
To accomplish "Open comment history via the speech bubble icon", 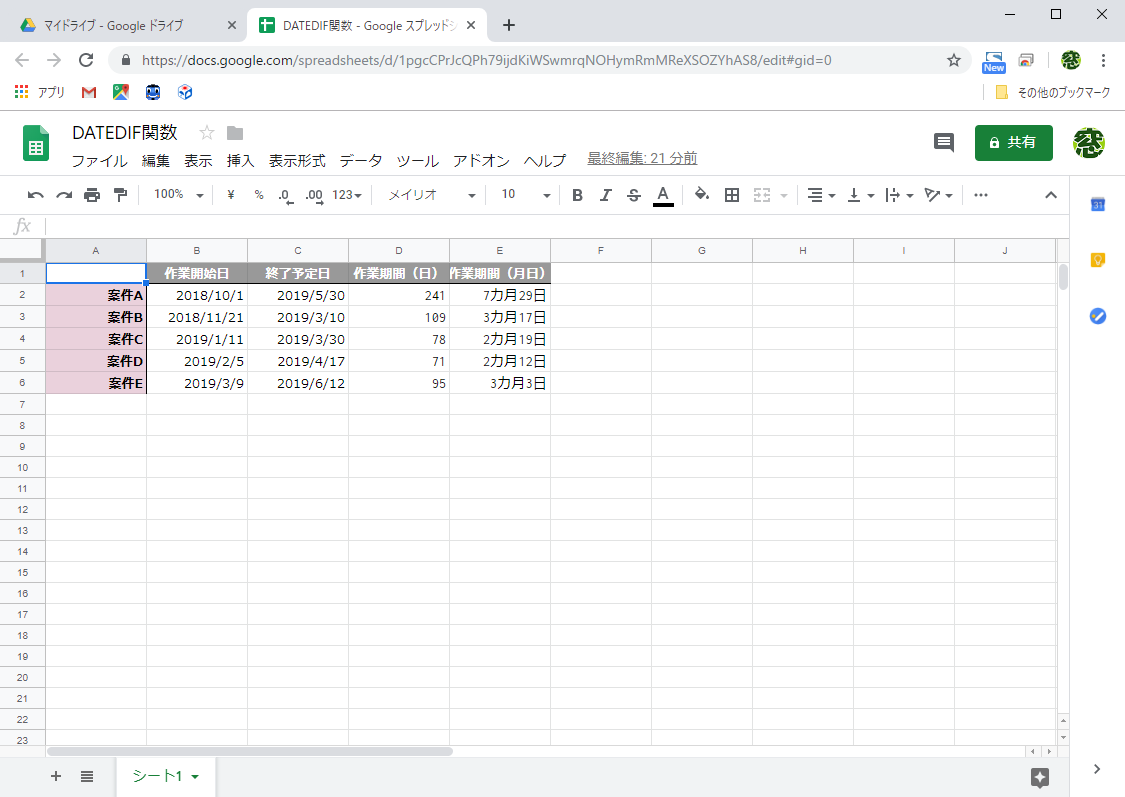I will pos(943,143).
